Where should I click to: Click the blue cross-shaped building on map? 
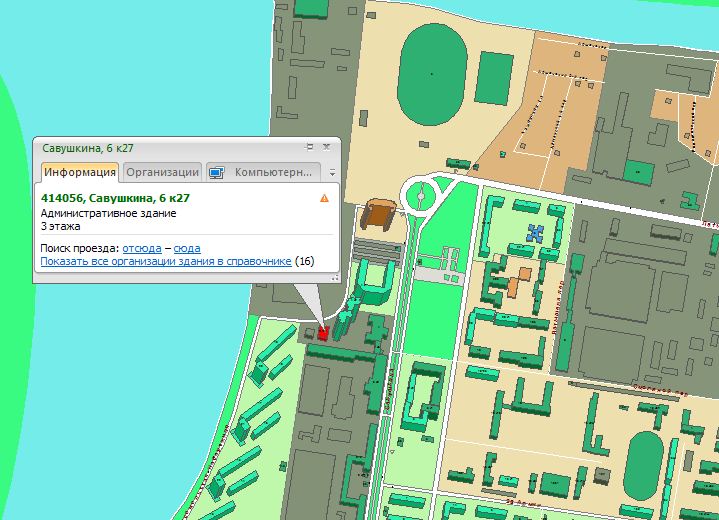click(x=538, y=234)
